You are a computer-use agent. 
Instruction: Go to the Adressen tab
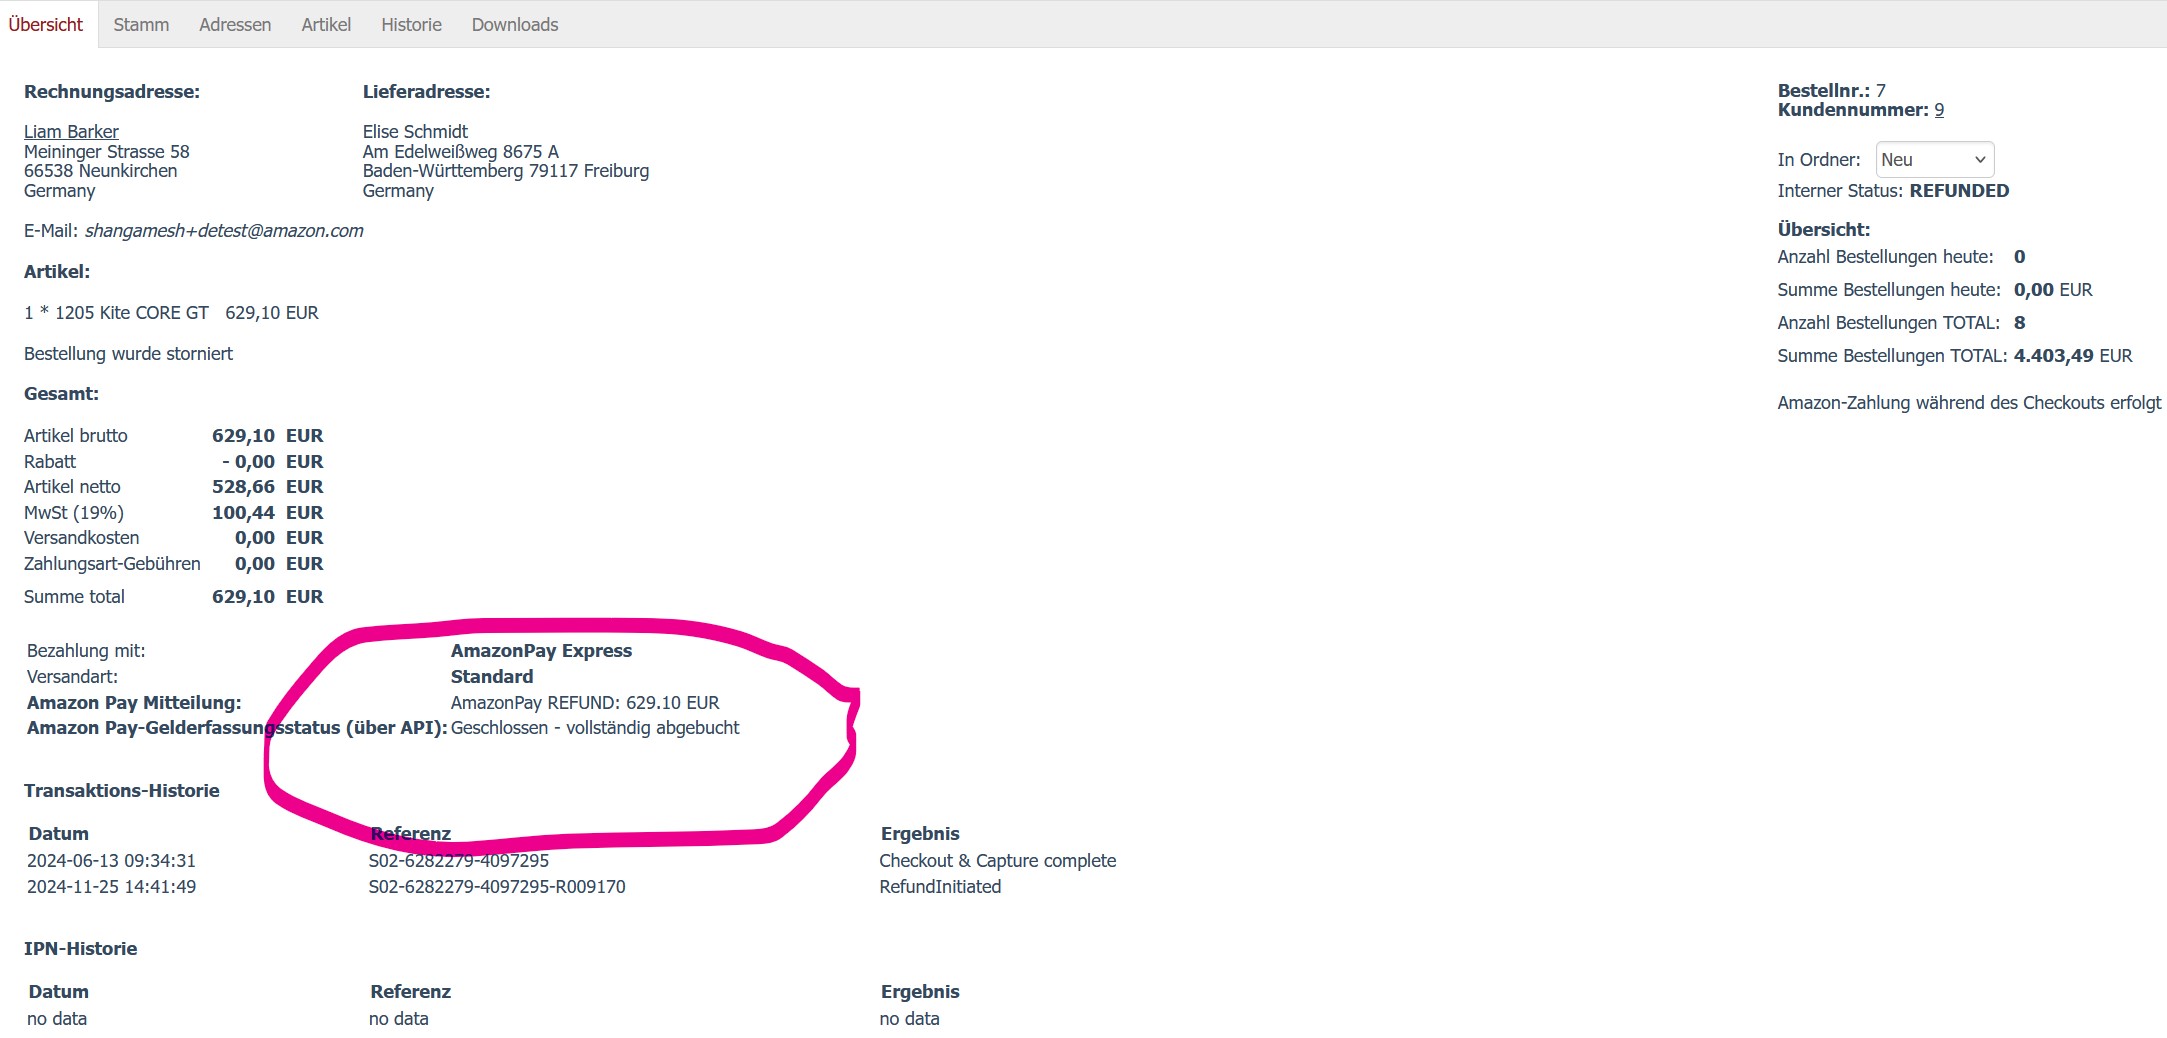[x=235, y=25]
